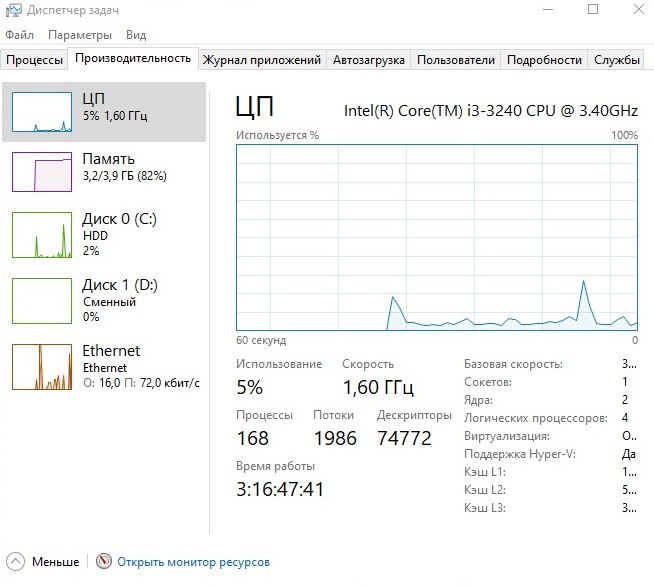Viewport: 654px width, 585px height.
Task: Click the Используется % graph label
Action: (277, 135)
